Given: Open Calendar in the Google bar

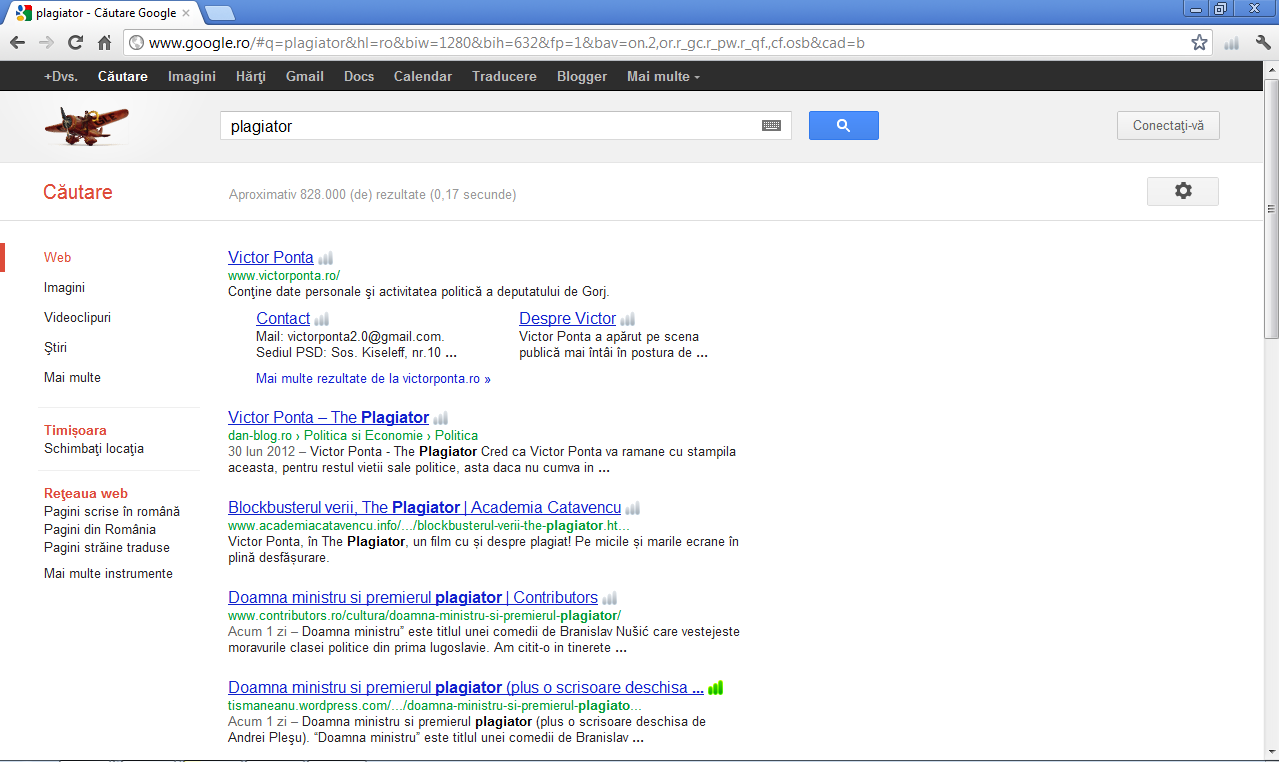Looking at the screenshot, I should [x=423, y=76].
